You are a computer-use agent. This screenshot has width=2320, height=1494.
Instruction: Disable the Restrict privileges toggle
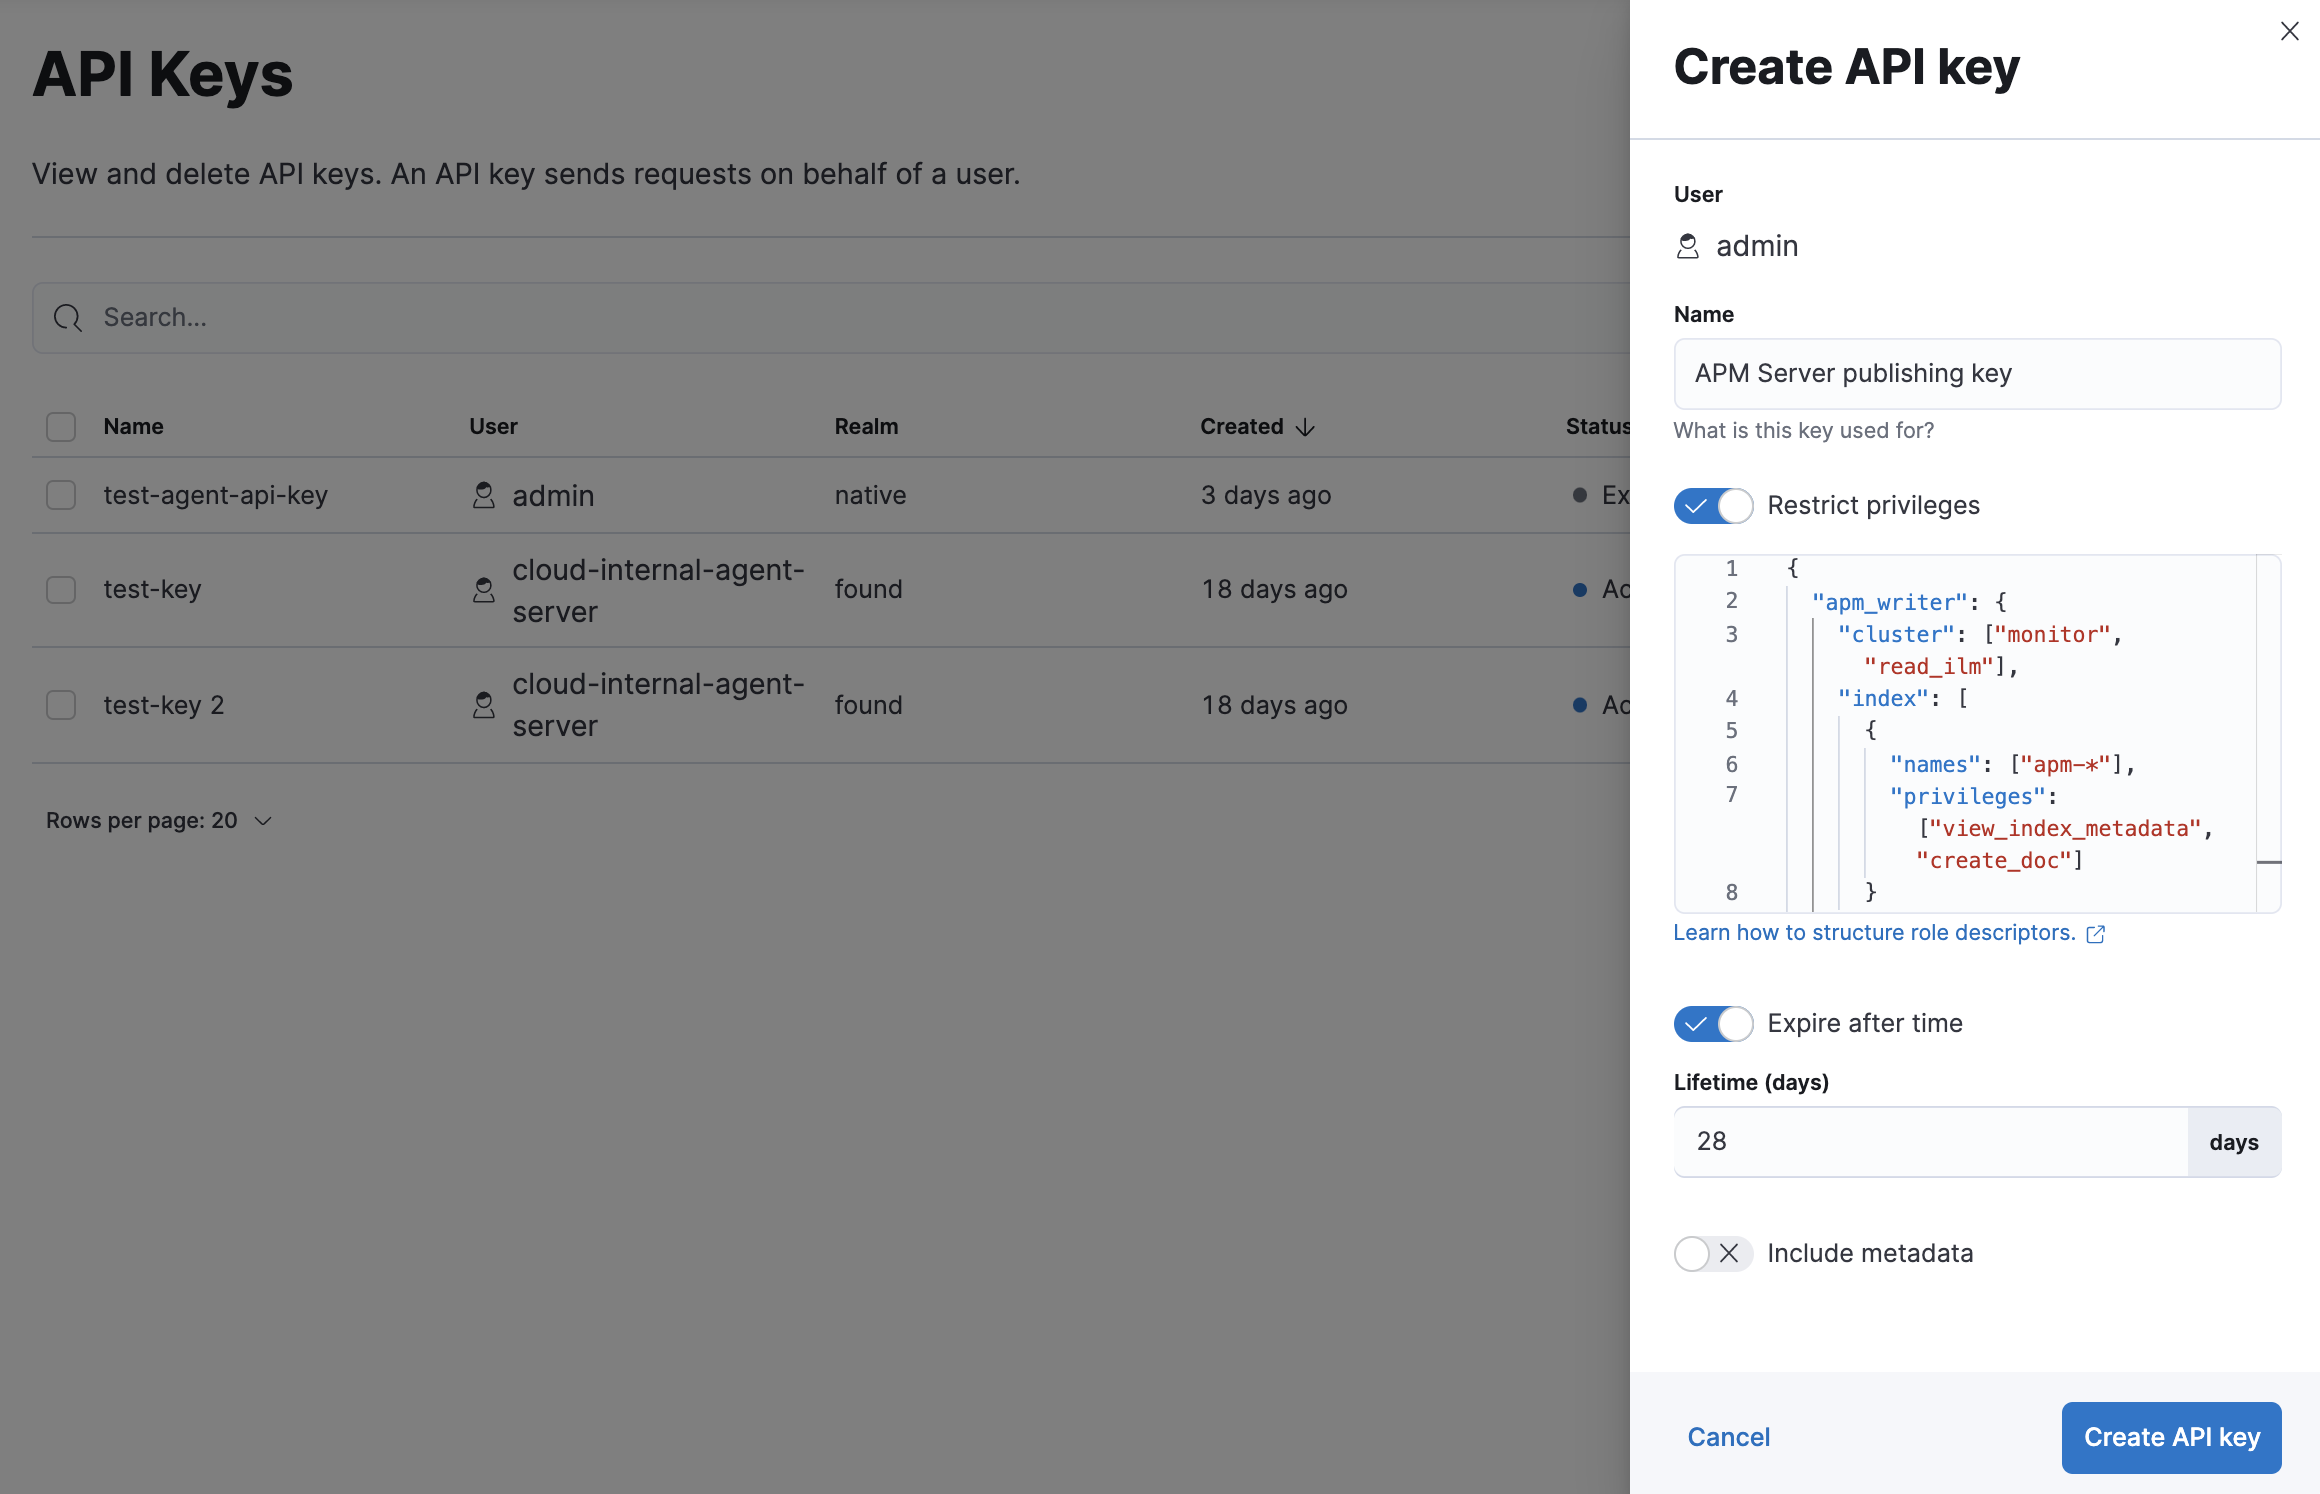point(1712,506)
